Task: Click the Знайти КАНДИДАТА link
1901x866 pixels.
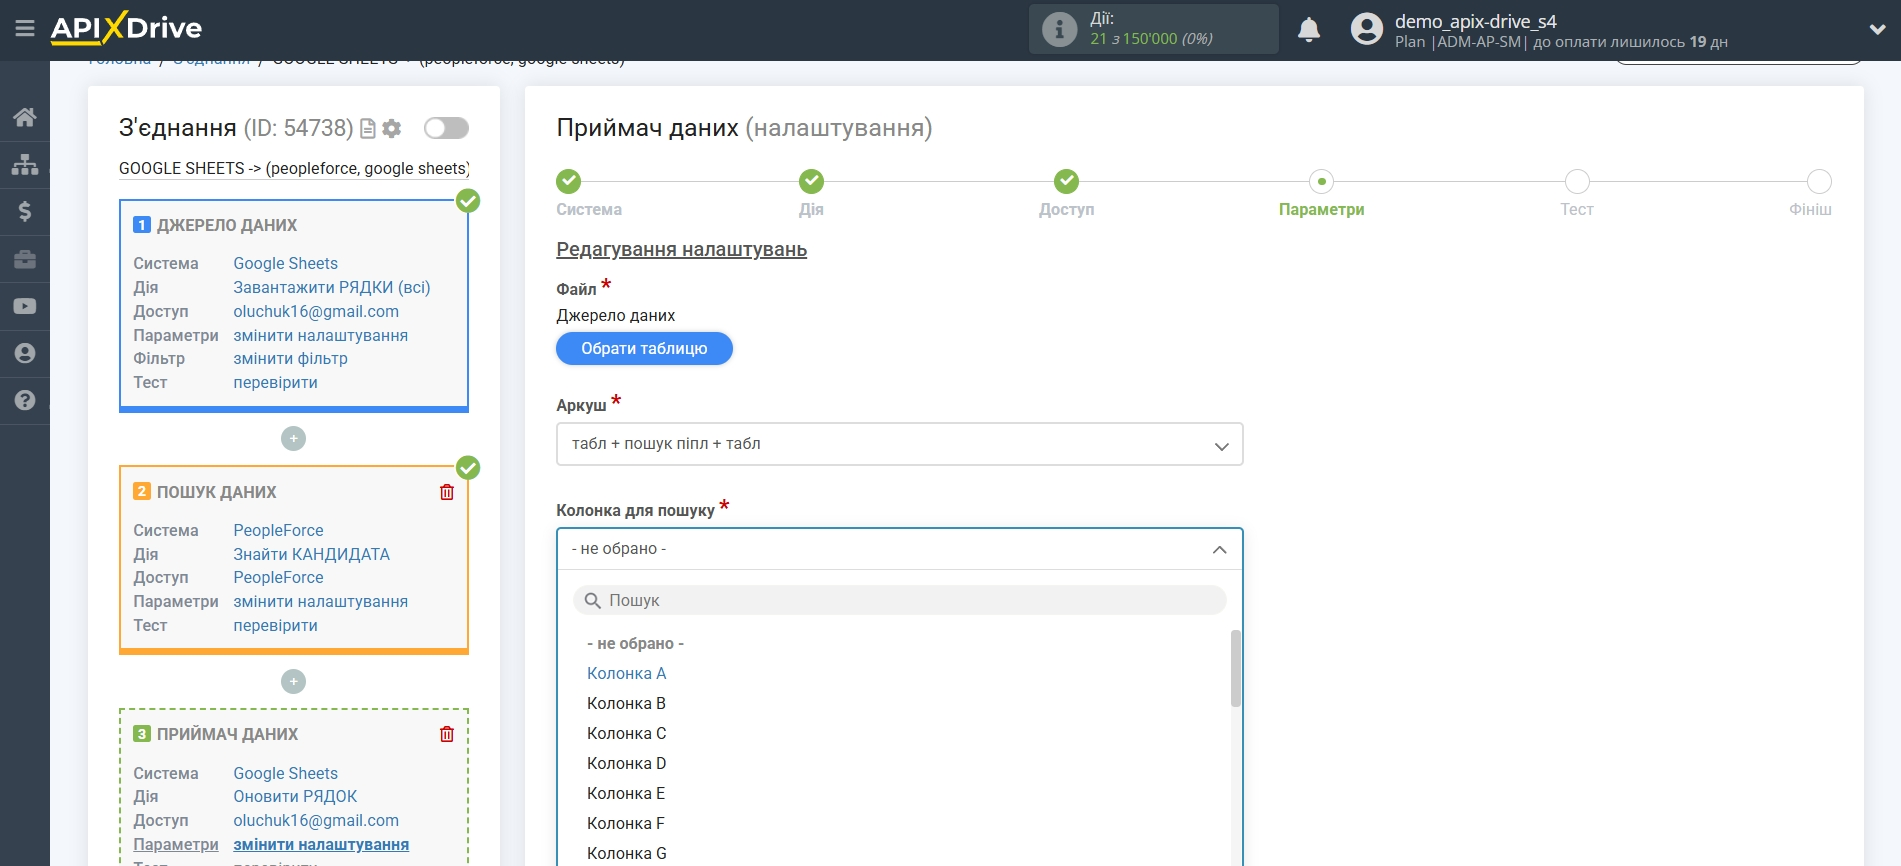Action: (311, 554)
